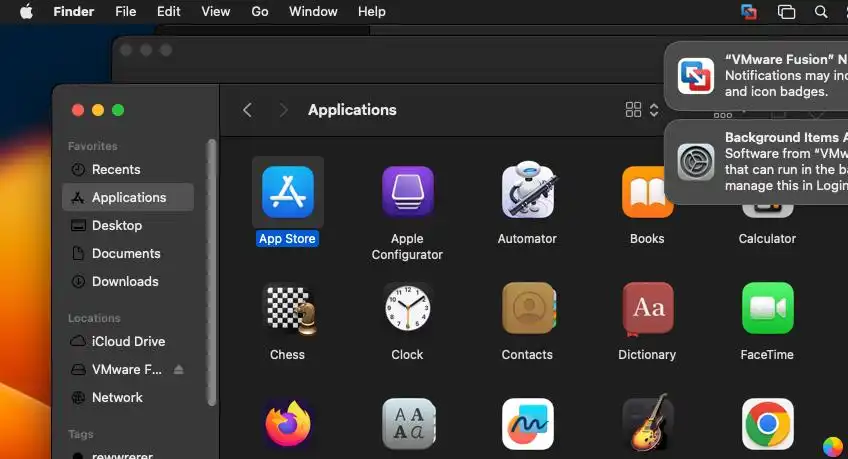Open the FaceTime app icon
This screenshot has width=848, height=459.
[768, 308]
